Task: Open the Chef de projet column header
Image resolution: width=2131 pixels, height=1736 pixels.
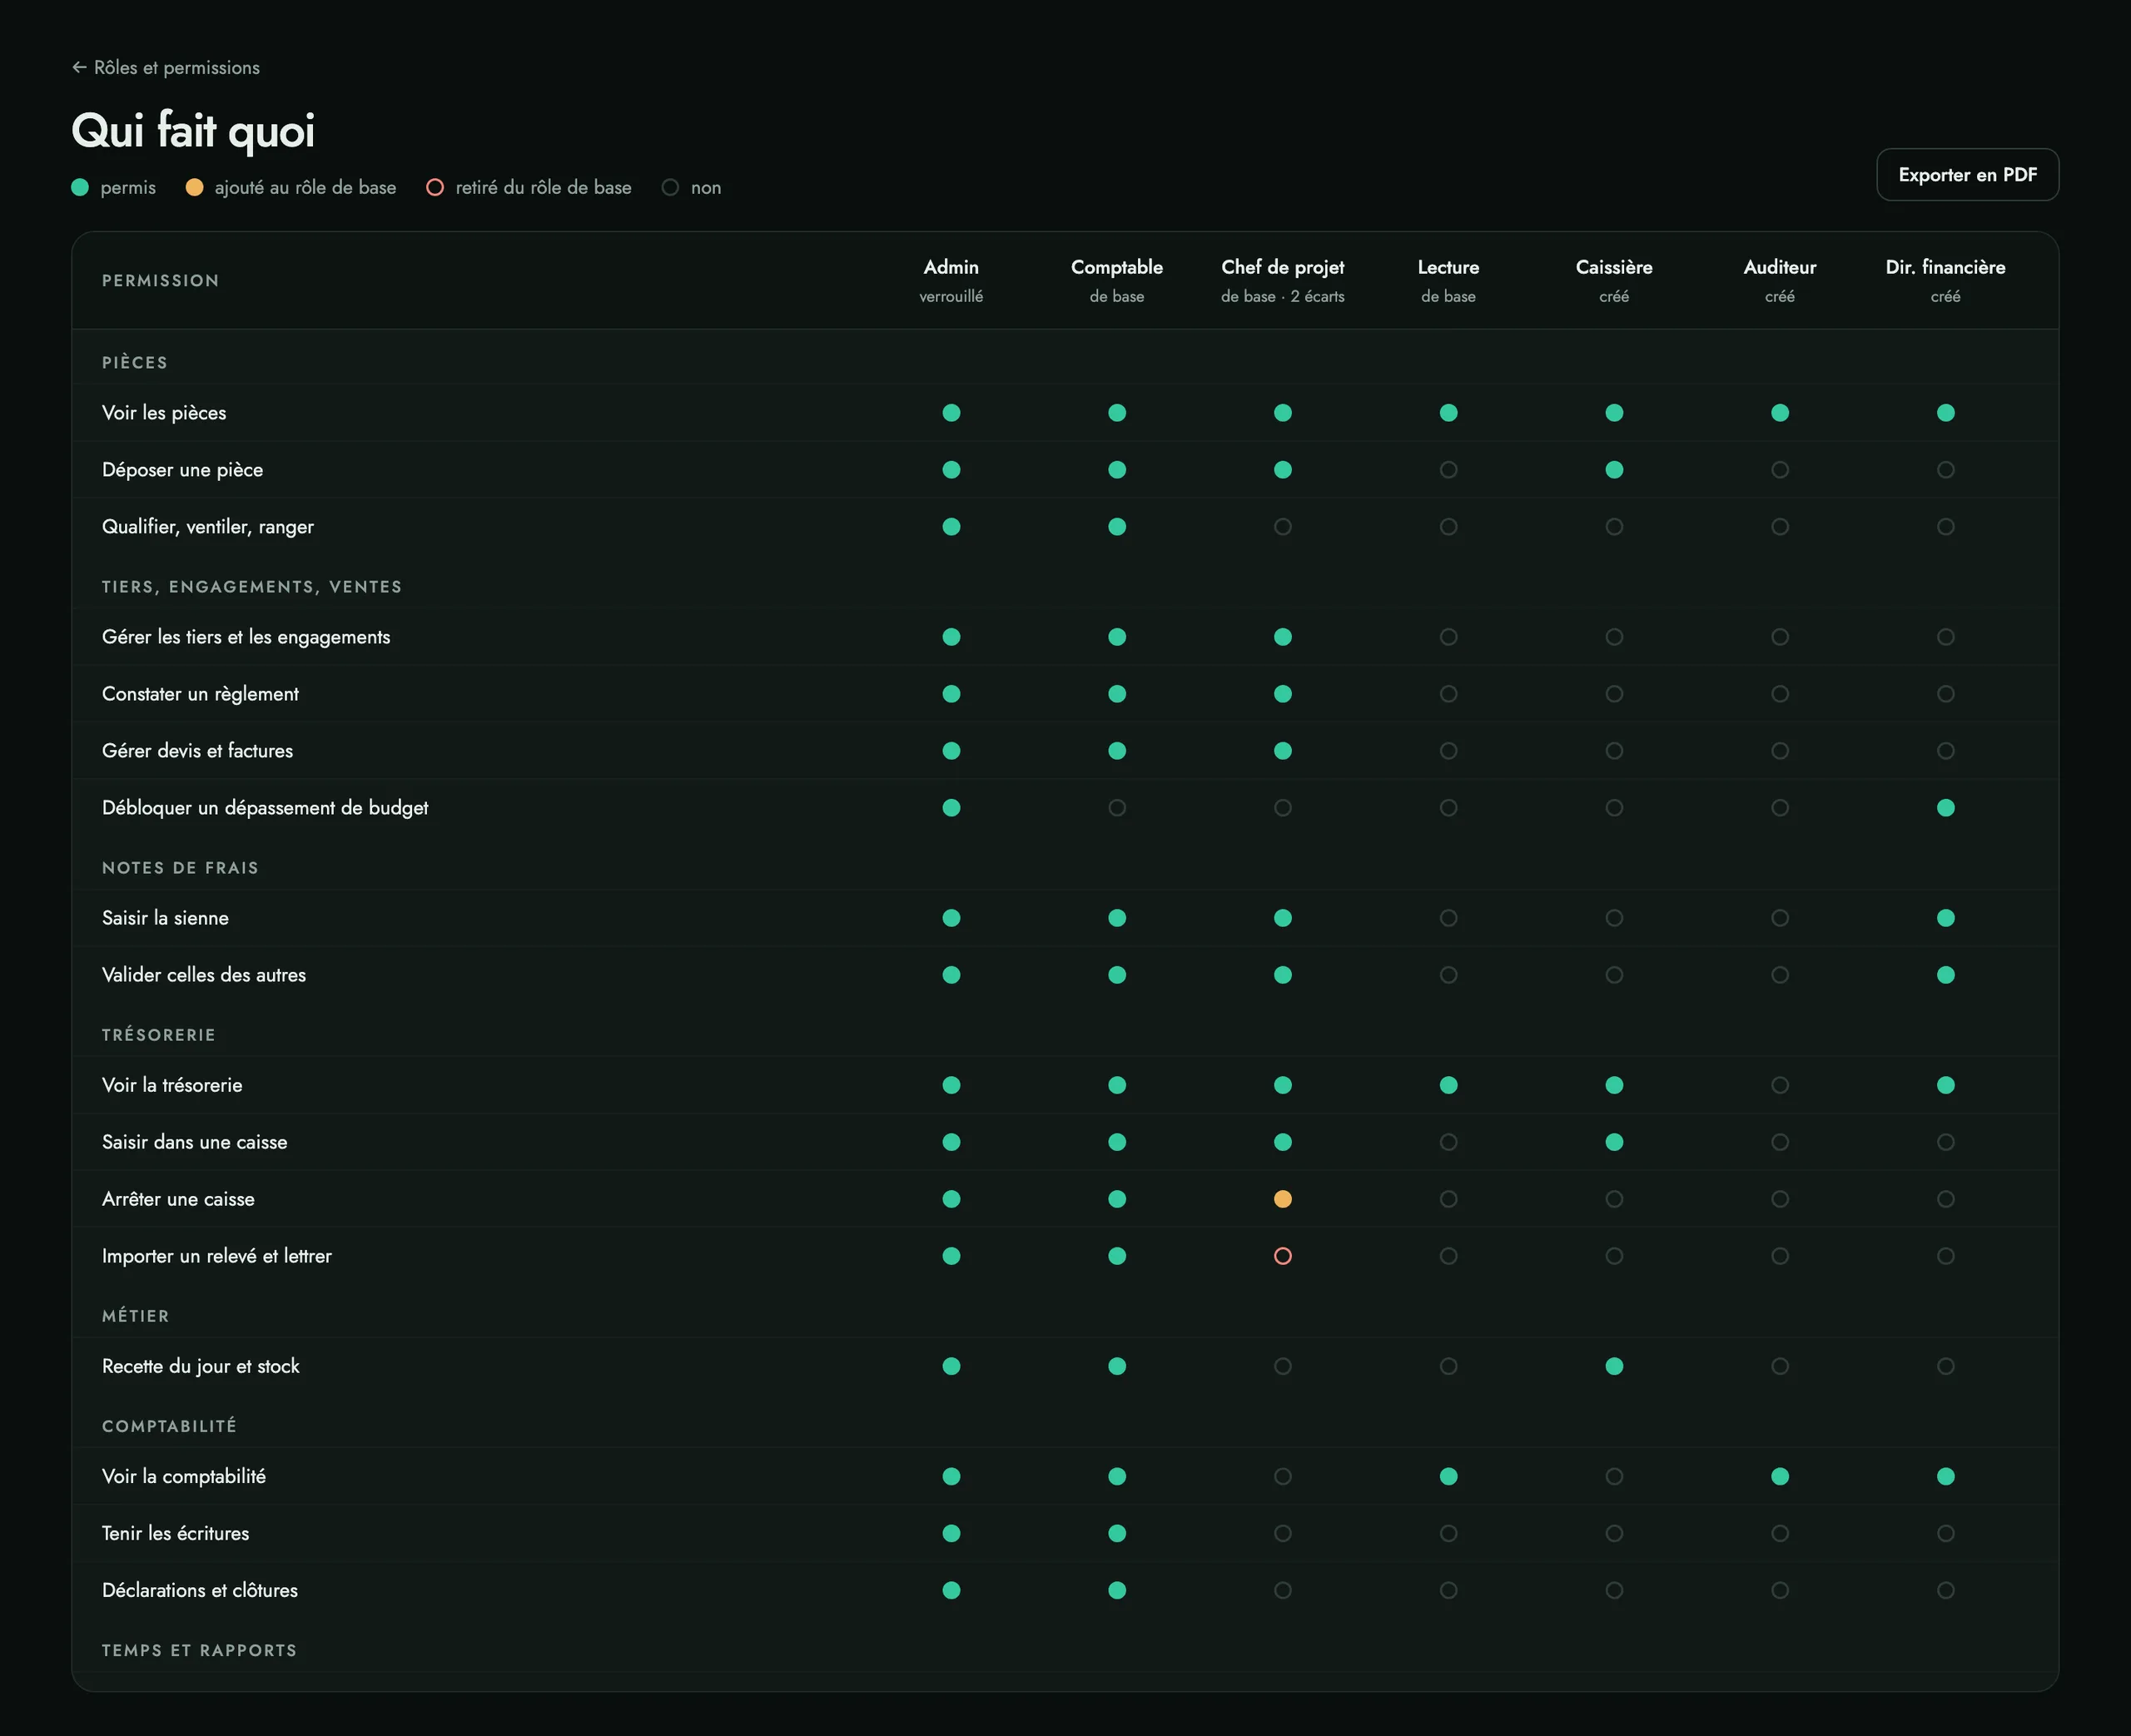Action: click(1282, 280)
